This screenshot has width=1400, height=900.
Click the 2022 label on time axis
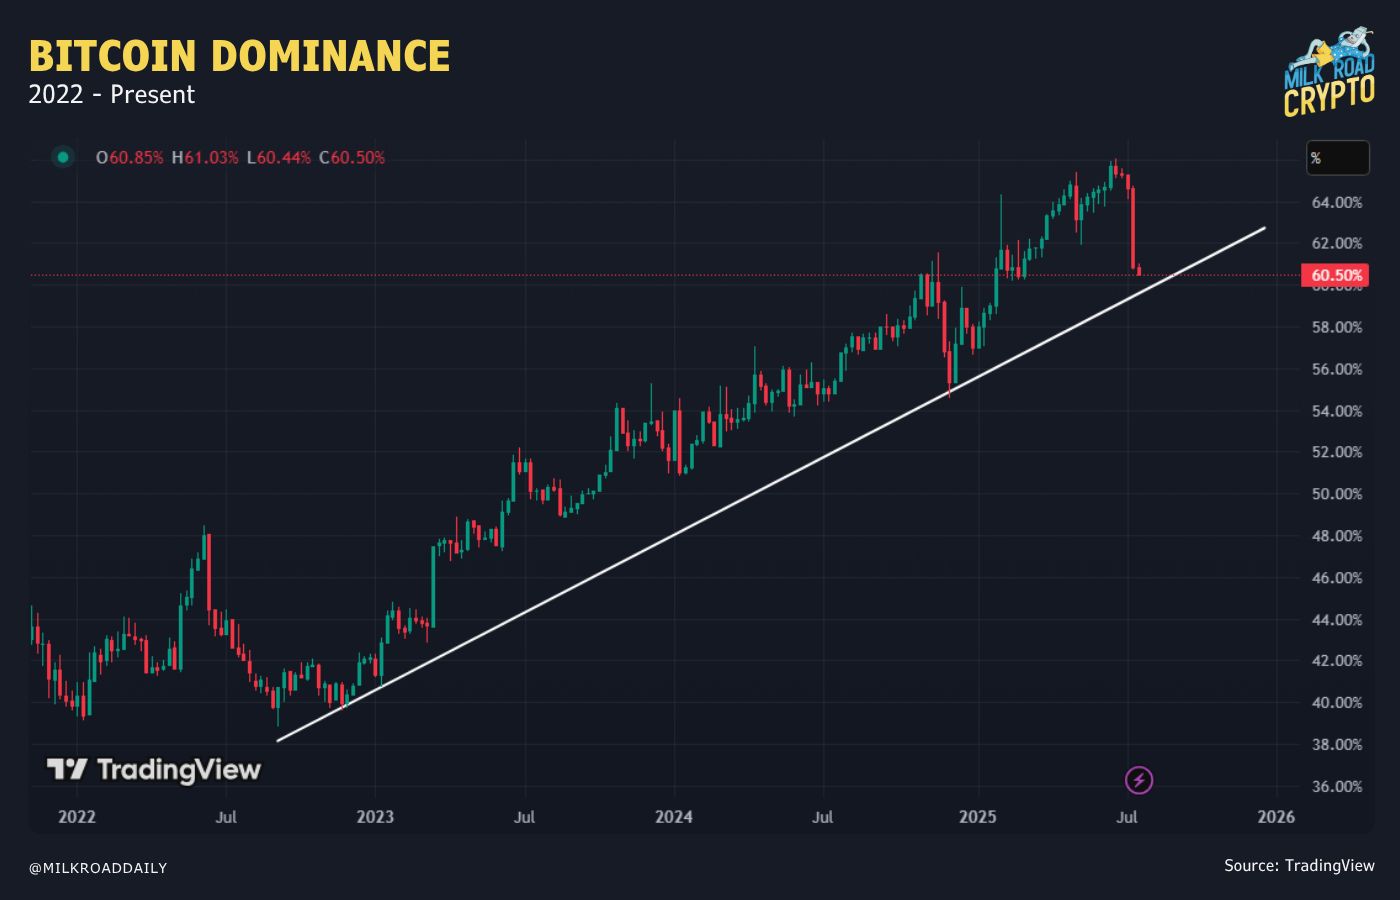77,817
